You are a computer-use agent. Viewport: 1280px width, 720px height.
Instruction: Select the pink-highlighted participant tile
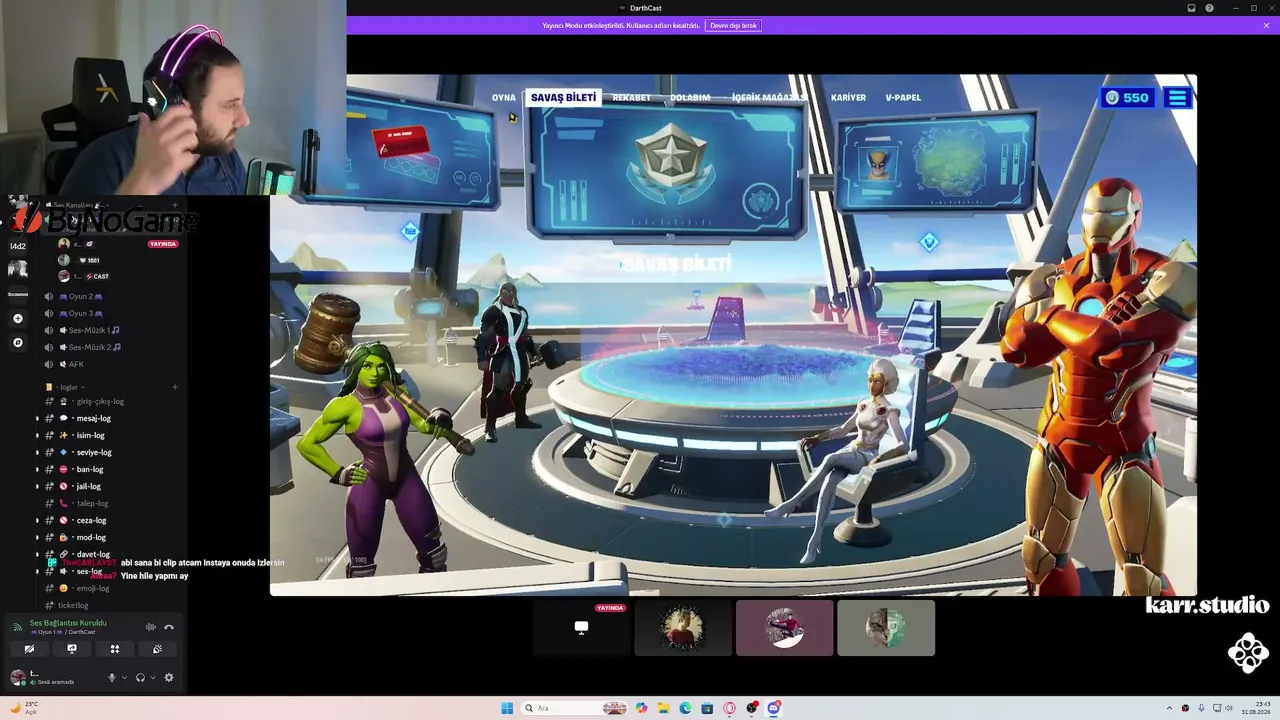click(x=784, y=628)
